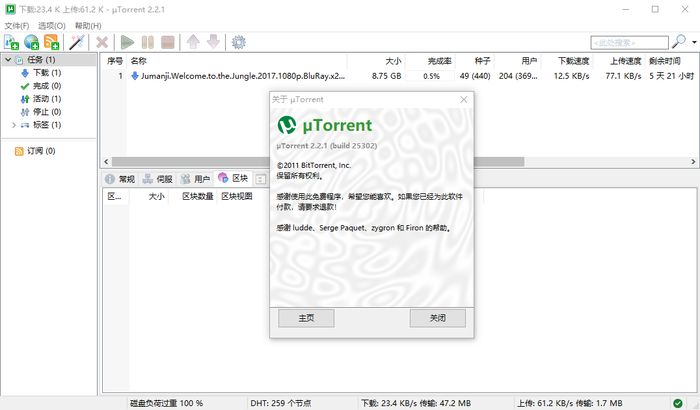
Task: Select 停止 (0) category in sidebar
Action: coord(47,112)
